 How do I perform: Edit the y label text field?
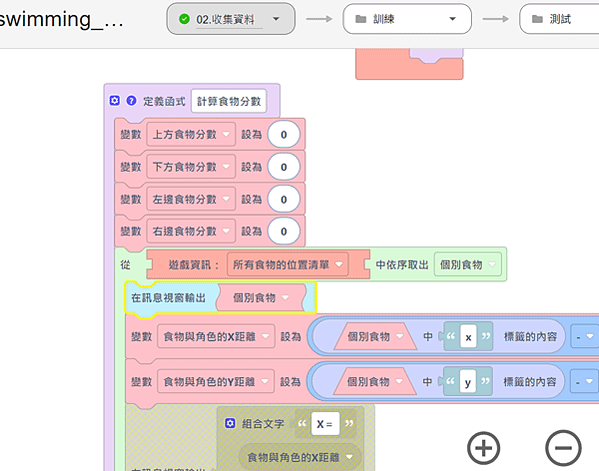coord(468,382)
